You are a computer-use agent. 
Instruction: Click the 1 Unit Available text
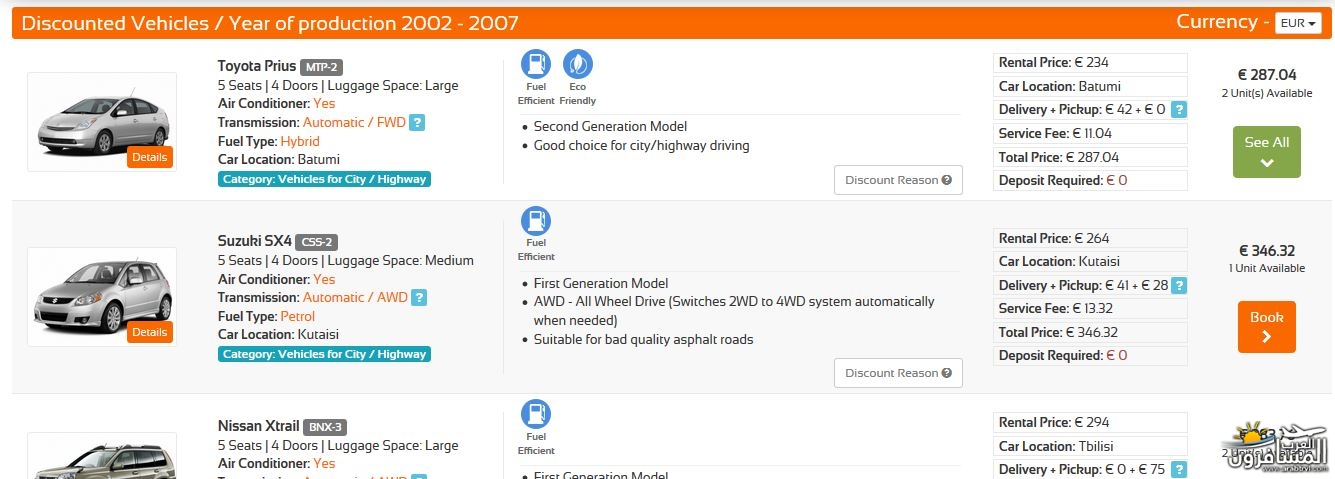point(1266,268)
